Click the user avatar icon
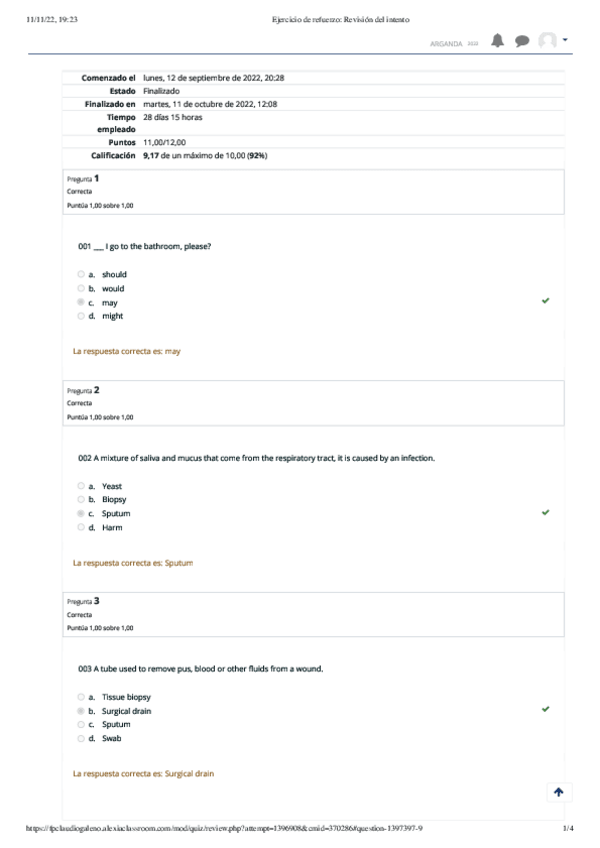The height and width of the screenshot is (848, 600). [x=547, y=41]
